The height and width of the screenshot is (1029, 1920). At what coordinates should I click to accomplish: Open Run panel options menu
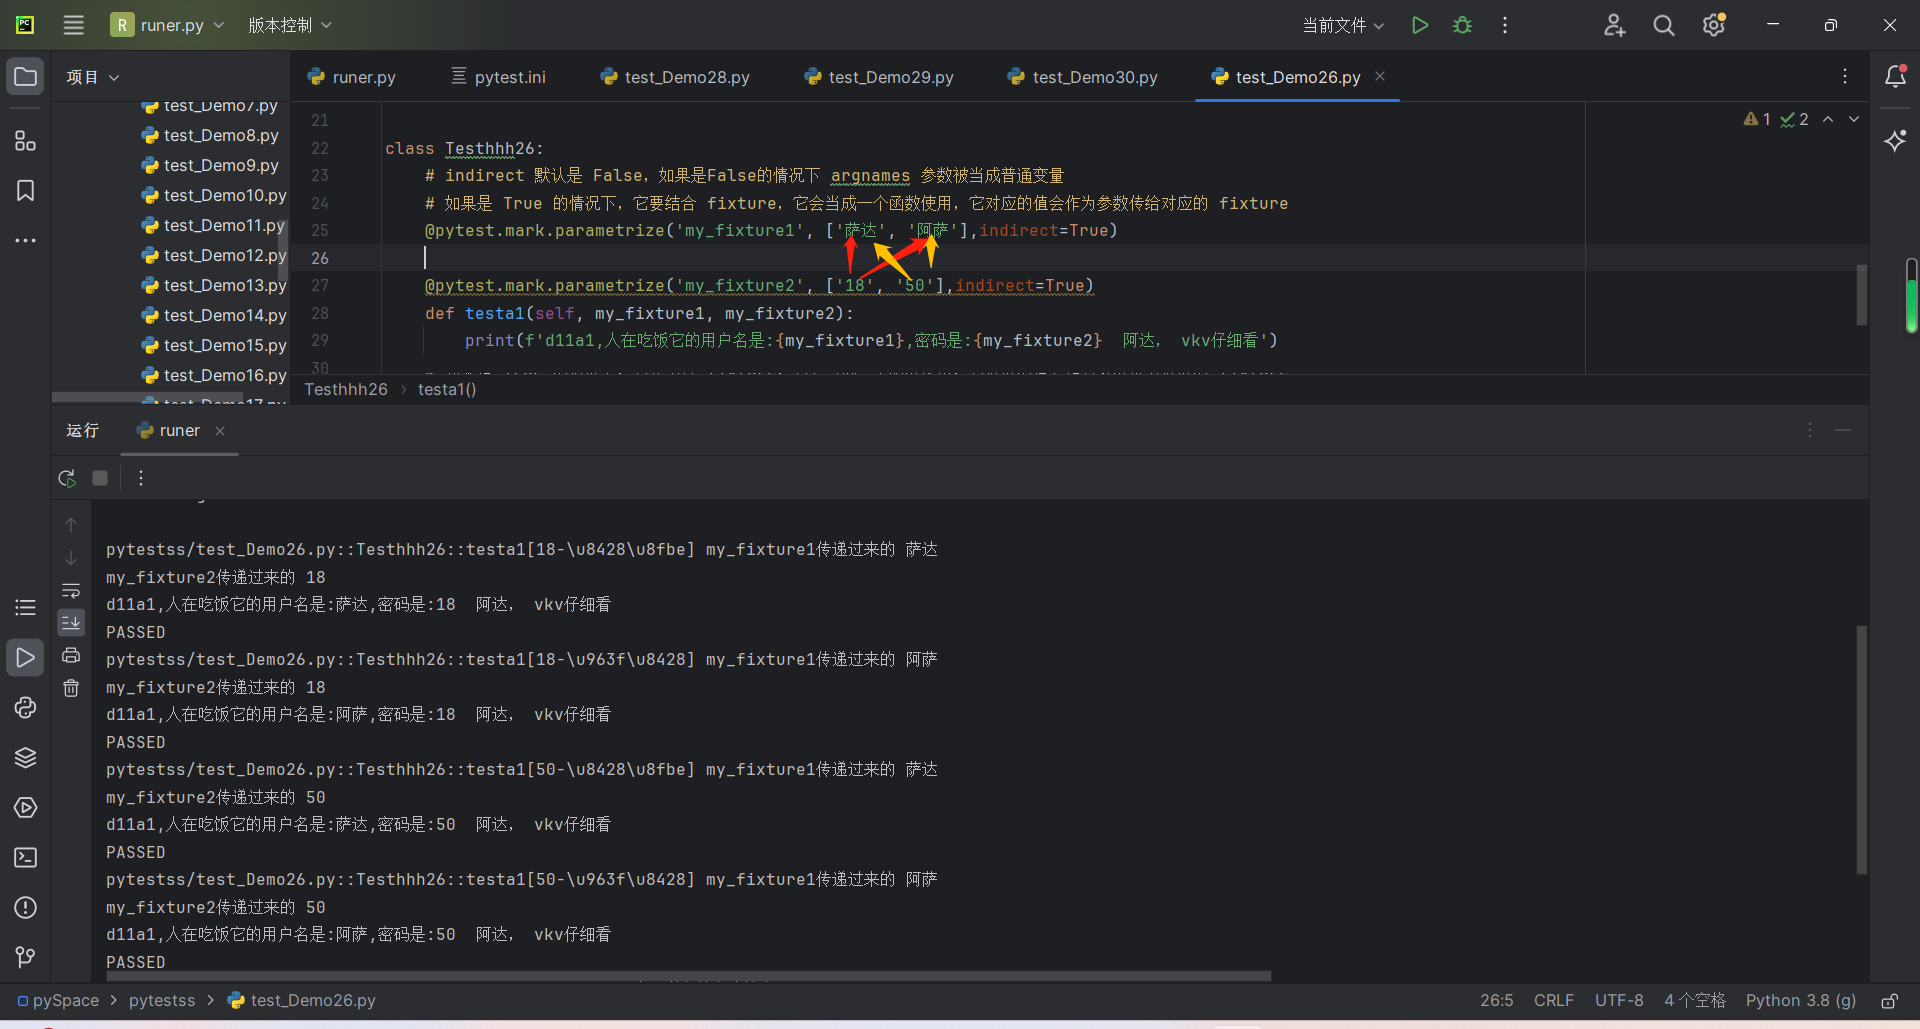(1809, 430)
